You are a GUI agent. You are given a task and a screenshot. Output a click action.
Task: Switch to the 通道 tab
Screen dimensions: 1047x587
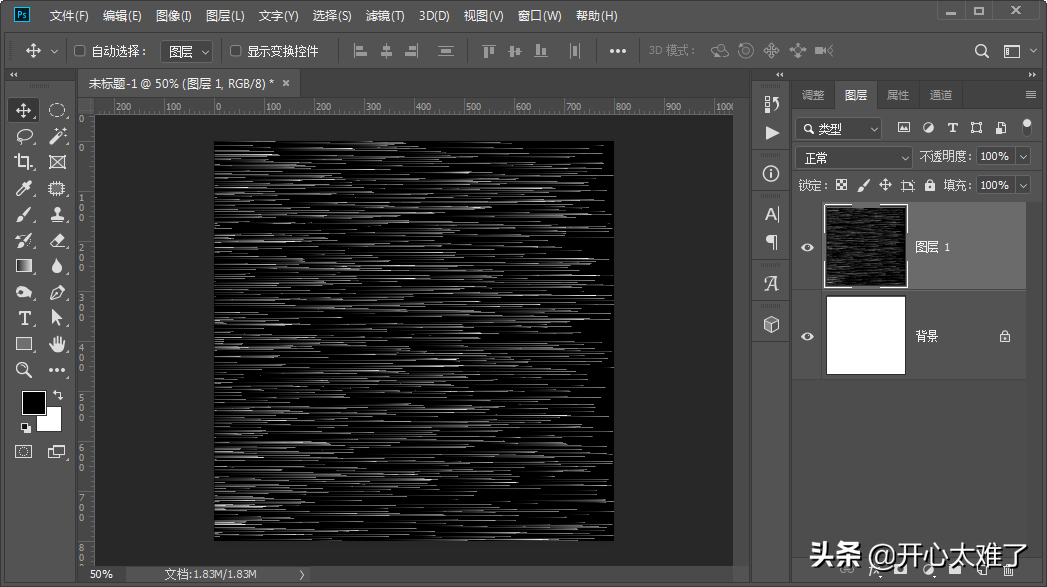[941, 95]
